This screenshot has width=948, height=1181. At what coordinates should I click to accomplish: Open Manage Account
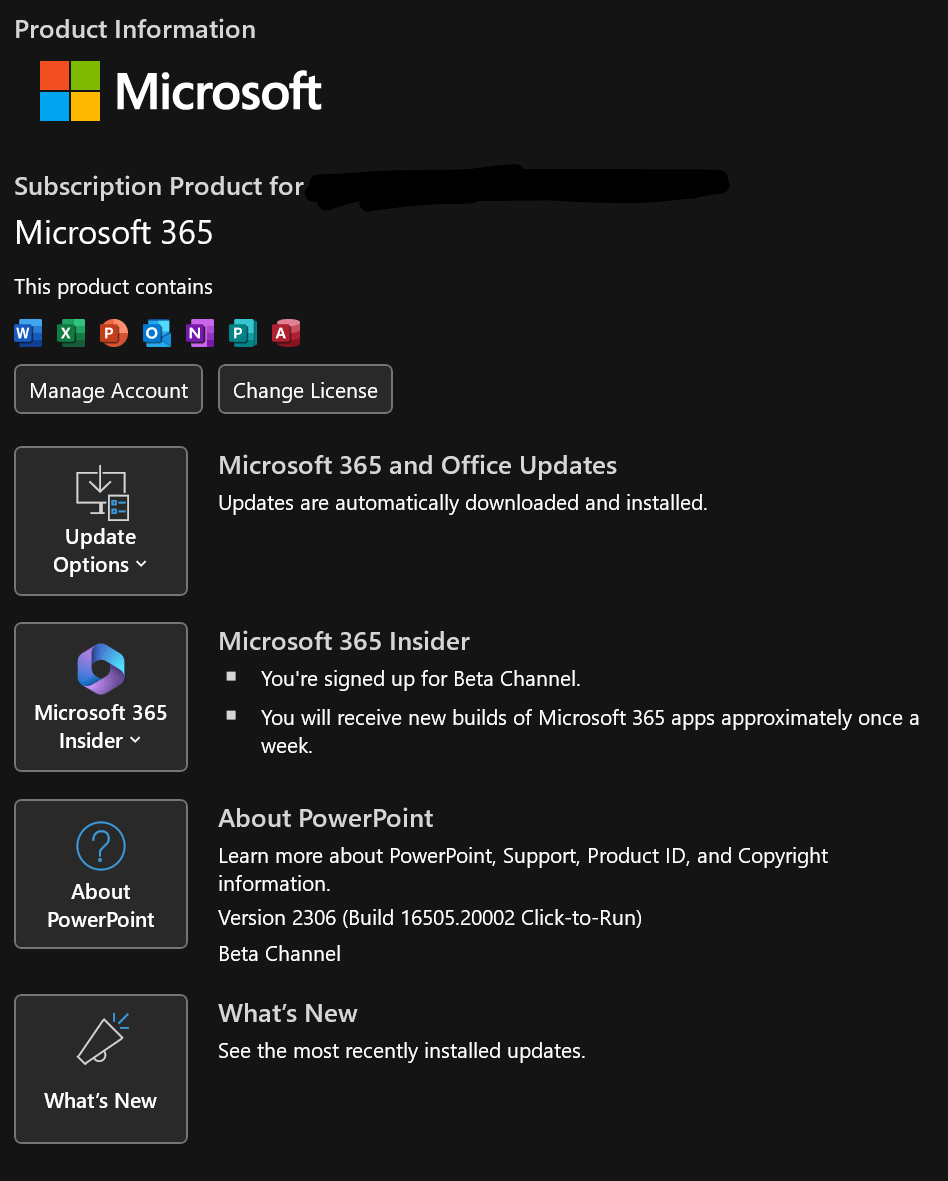(x=108, y=389)
